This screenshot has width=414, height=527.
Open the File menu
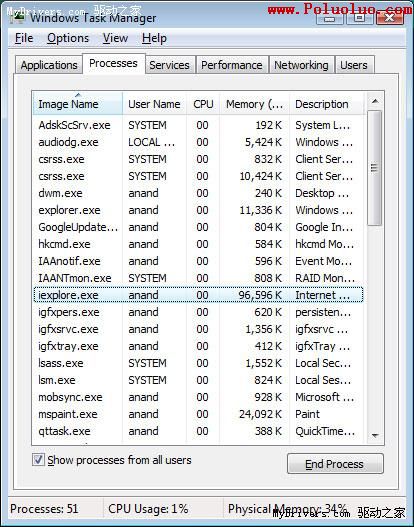point(24,38)
